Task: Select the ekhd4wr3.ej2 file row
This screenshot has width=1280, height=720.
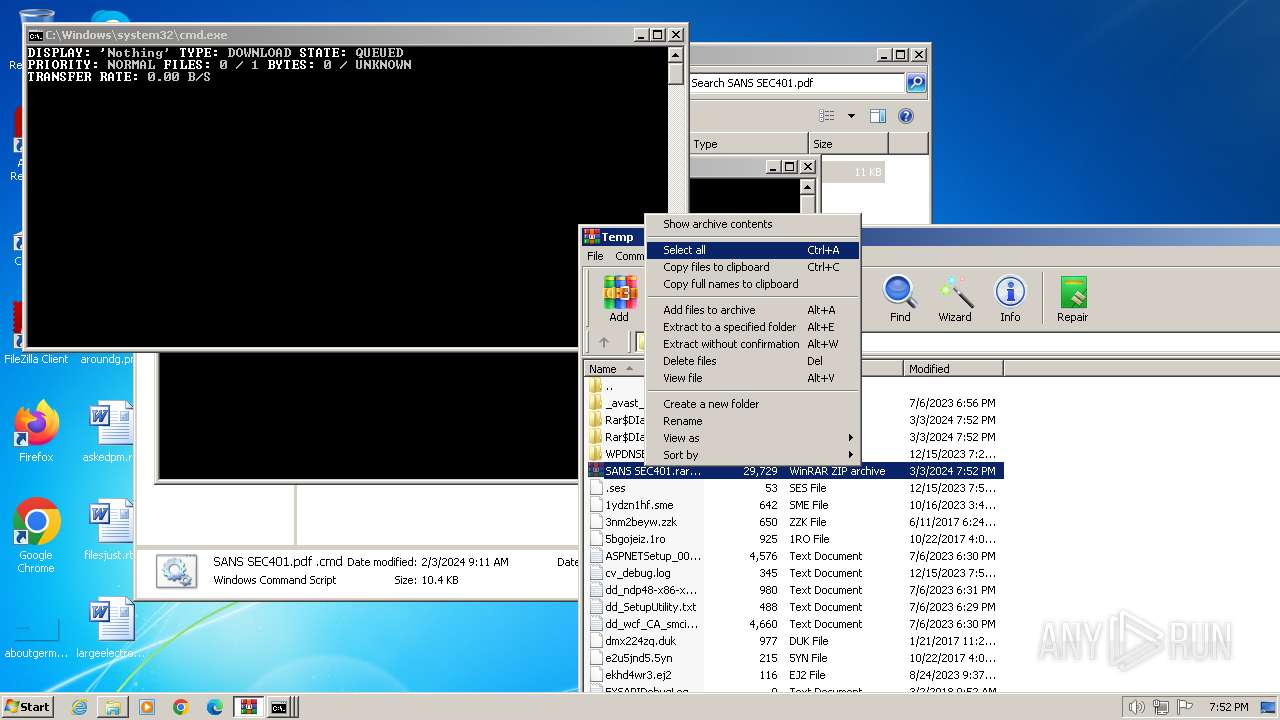Action: coord(794,675)
